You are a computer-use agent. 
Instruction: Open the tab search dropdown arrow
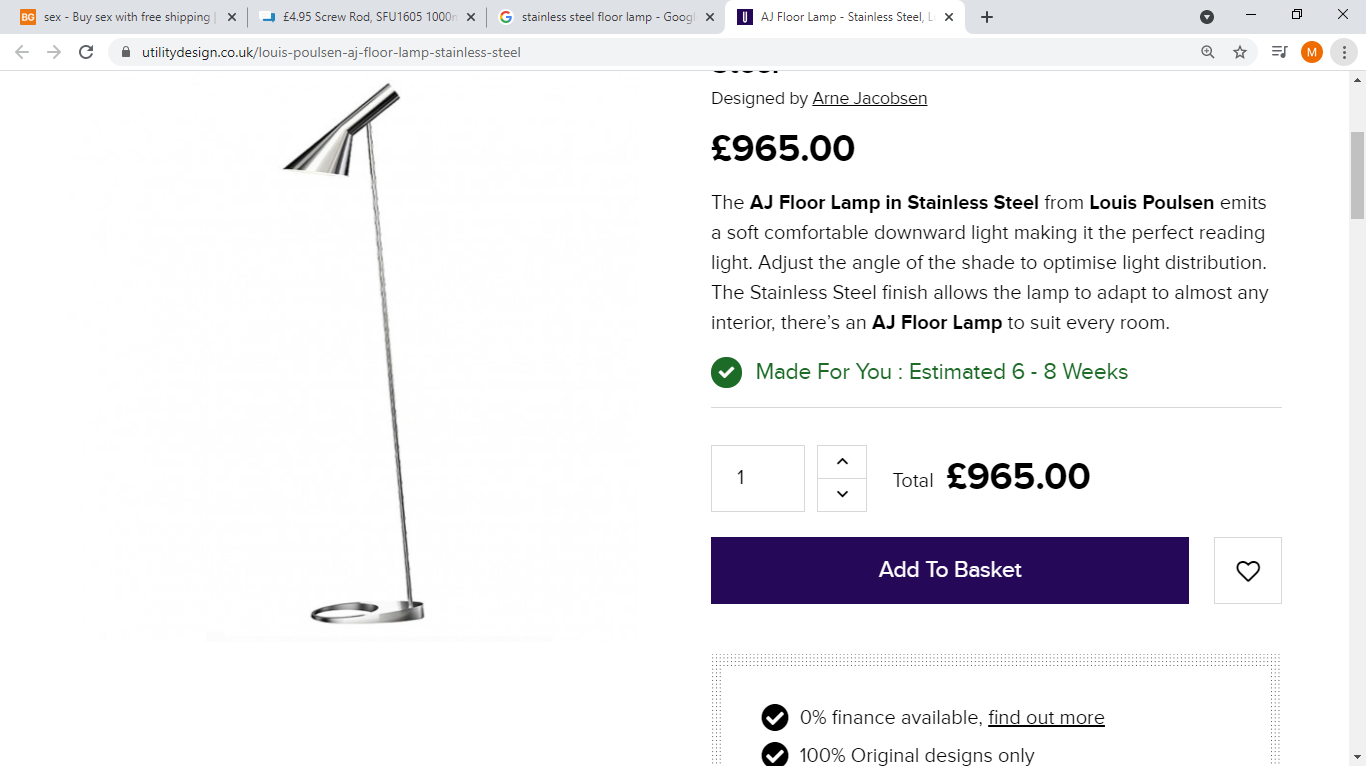1207,17
